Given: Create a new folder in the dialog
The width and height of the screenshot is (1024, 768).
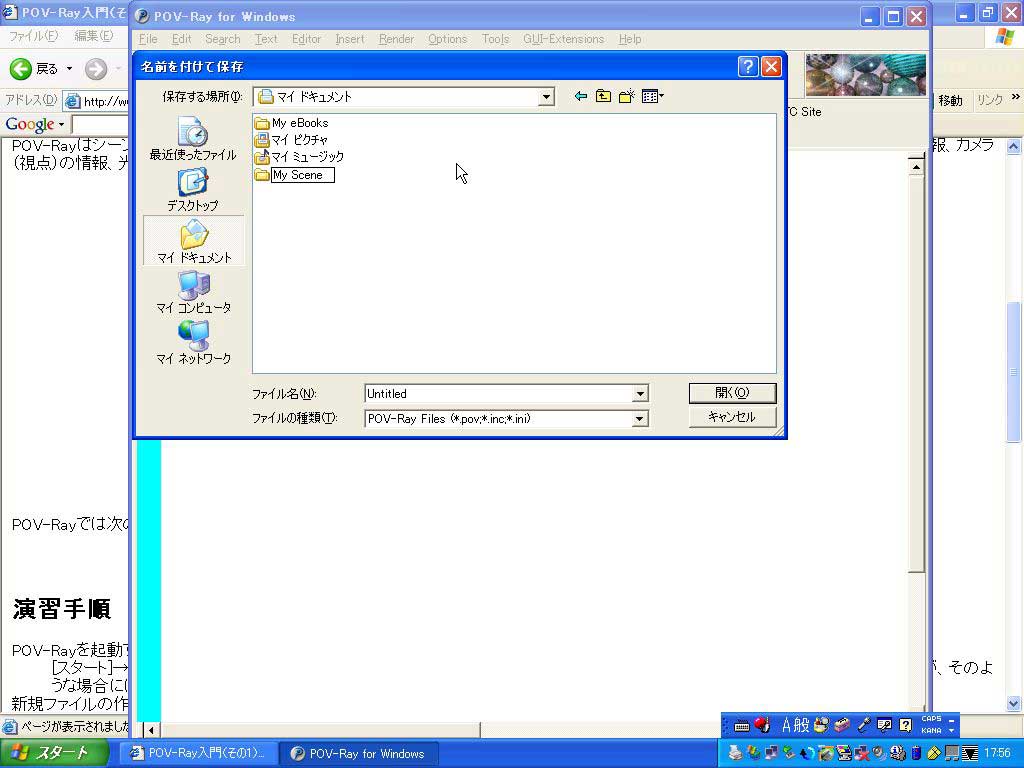Looking at the screenshot, I should [x=627, y=97].
